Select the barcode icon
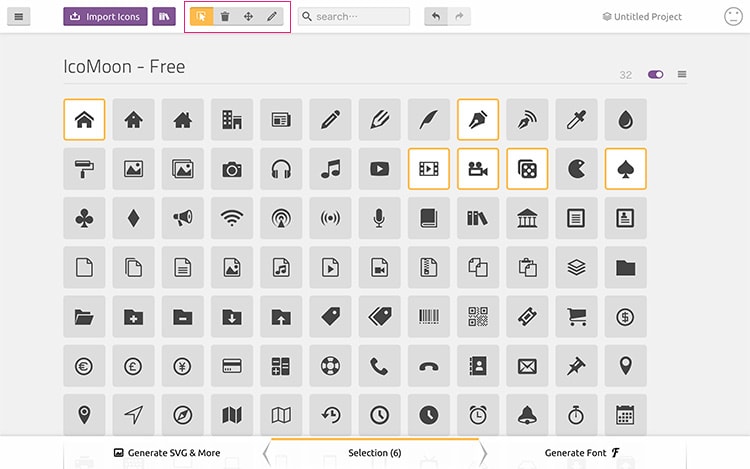The image size is (750, 469). pyautogui.click(x=429, y=316)
